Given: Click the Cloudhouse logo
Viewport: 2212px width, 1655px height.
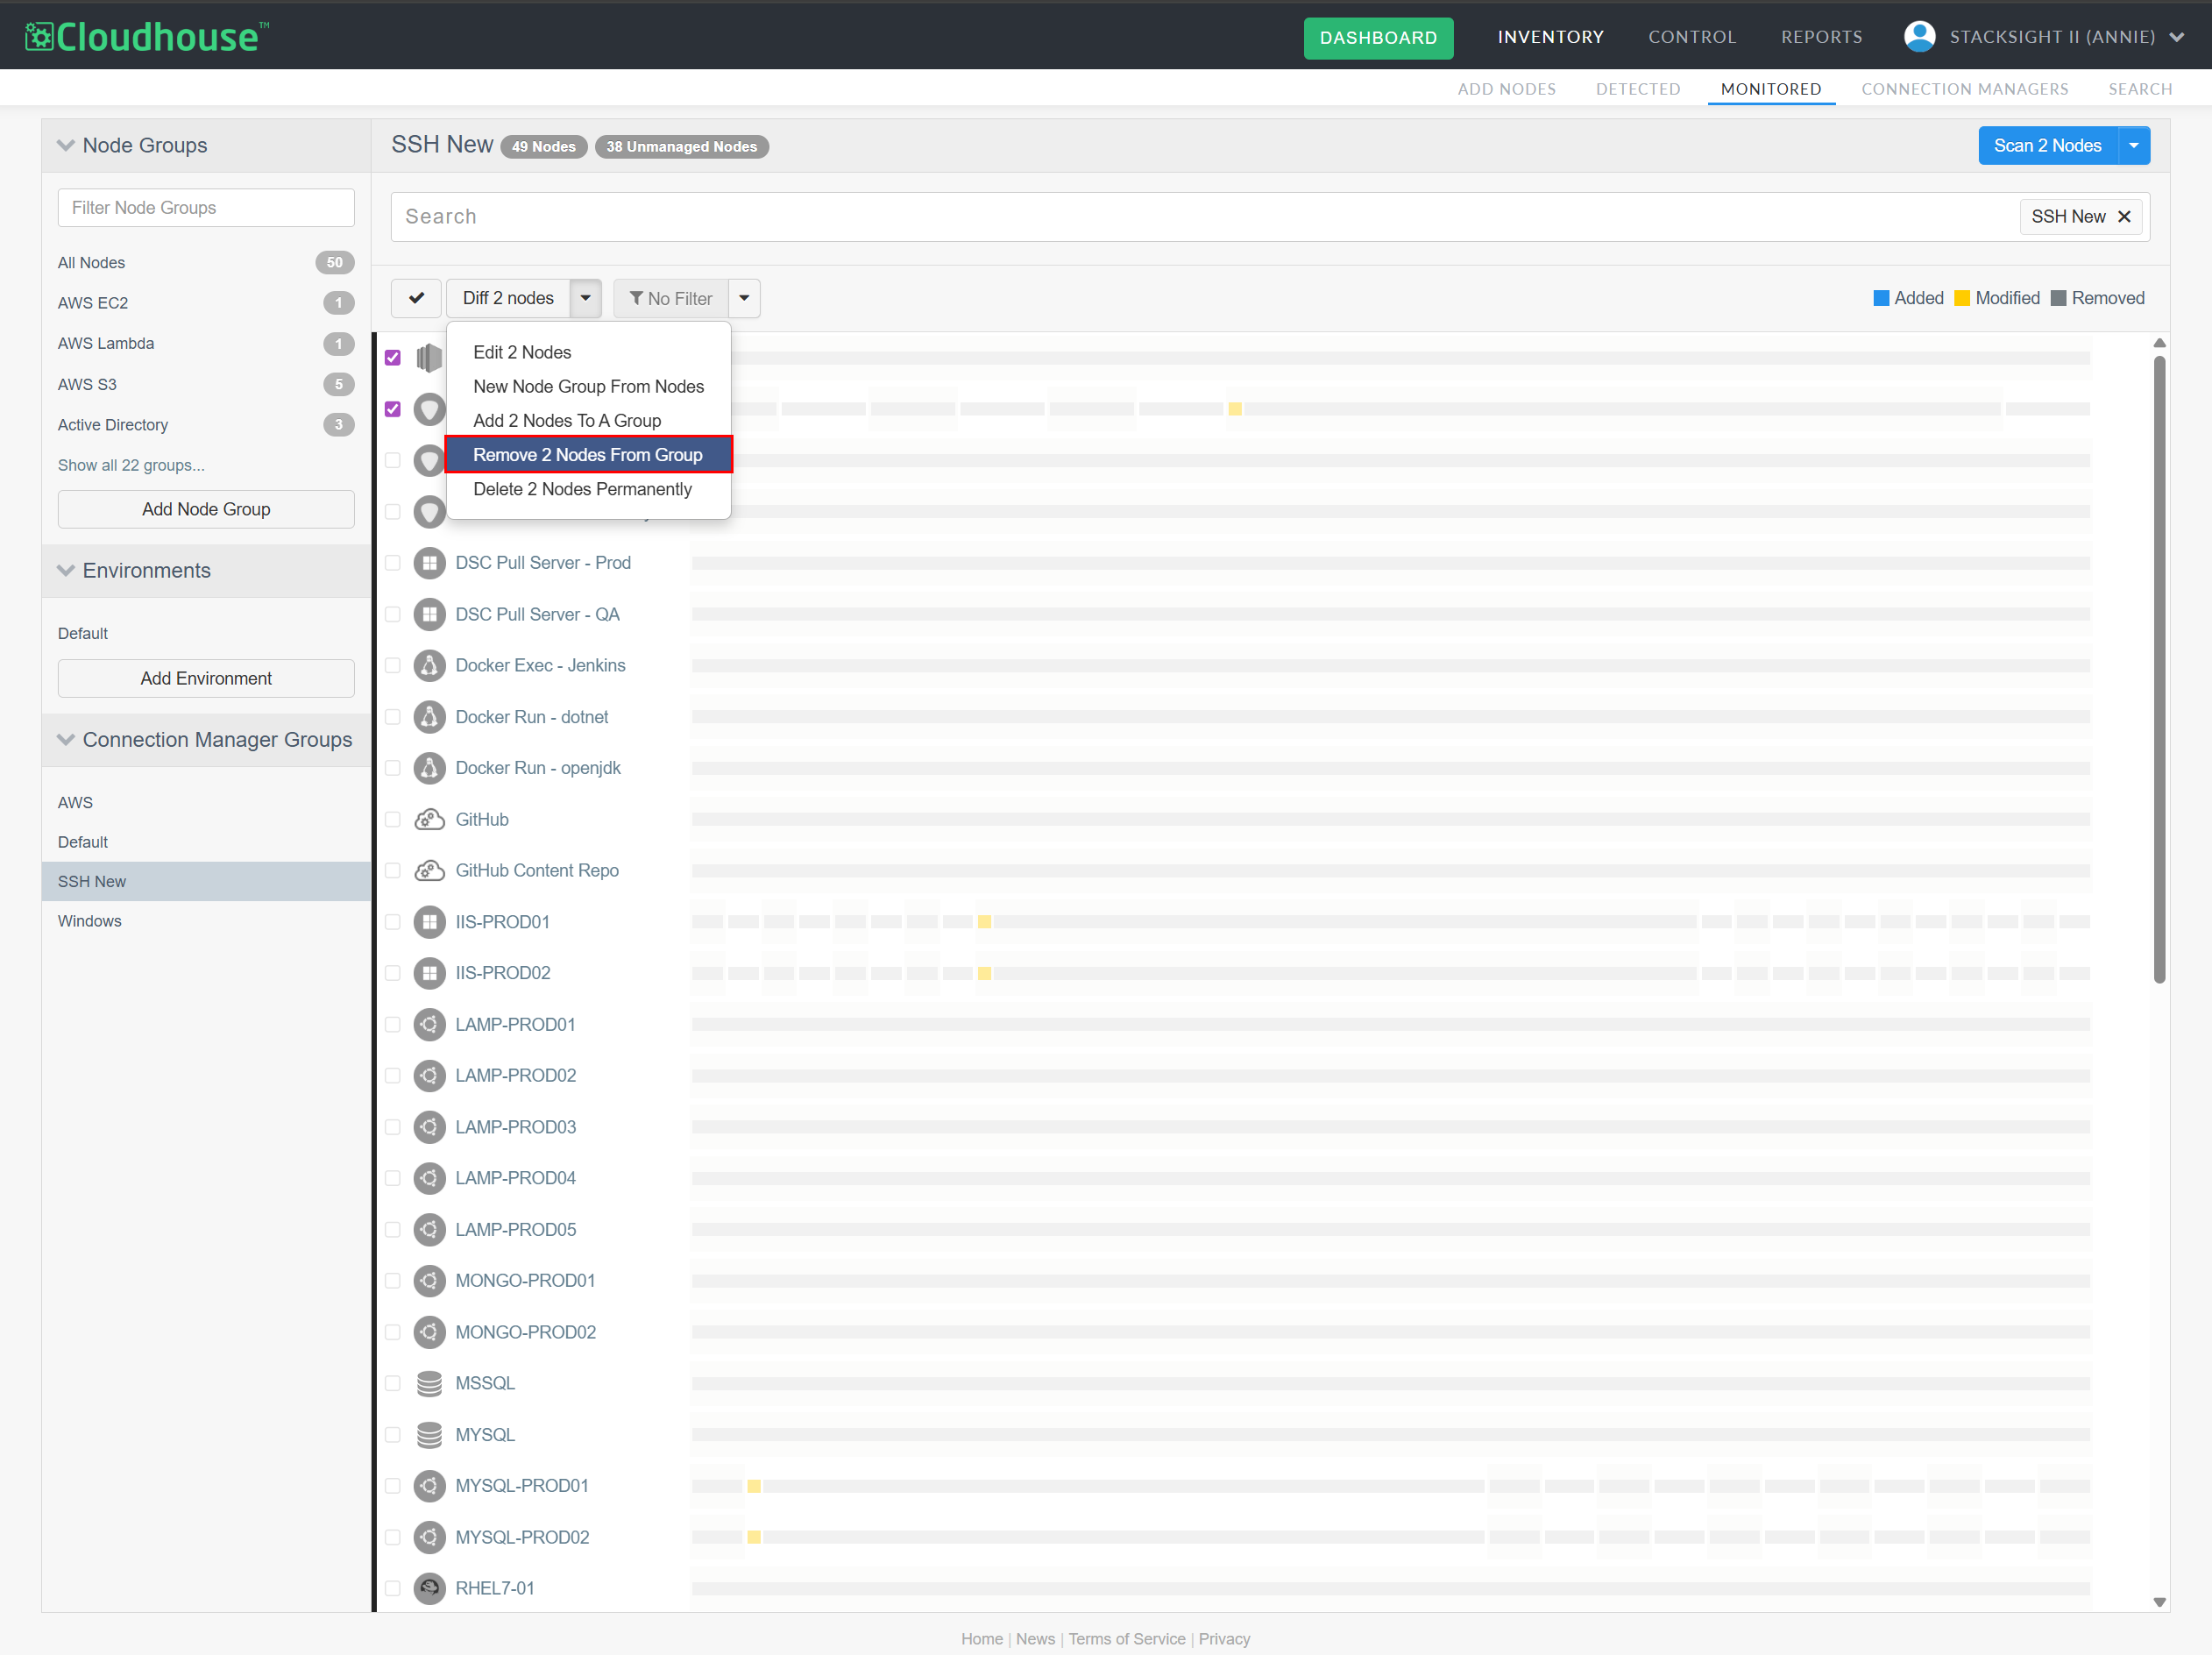Looking at the screenshot, I should (147, 37).
